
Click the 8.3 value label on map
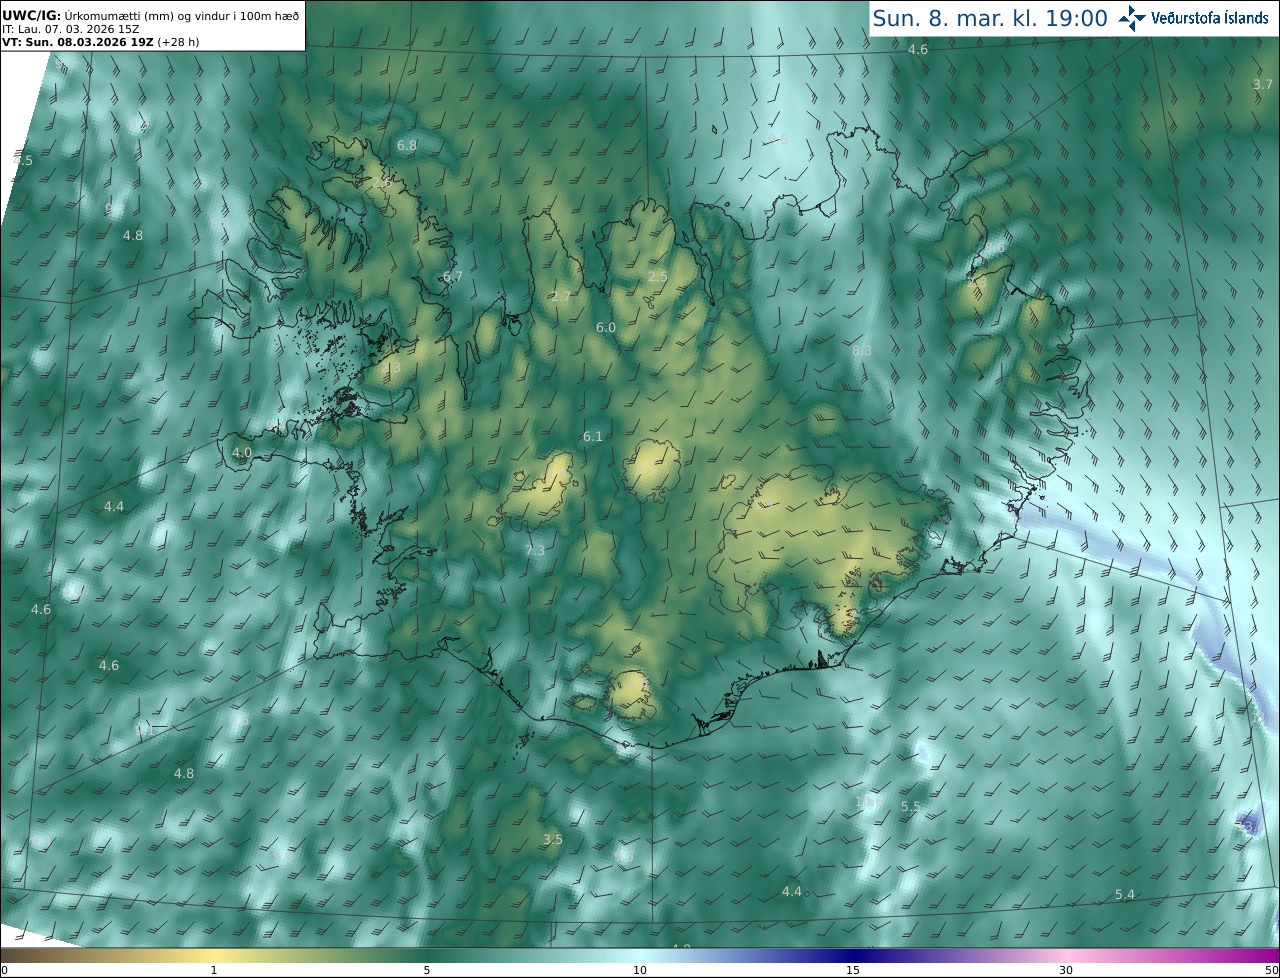point(862,351)
